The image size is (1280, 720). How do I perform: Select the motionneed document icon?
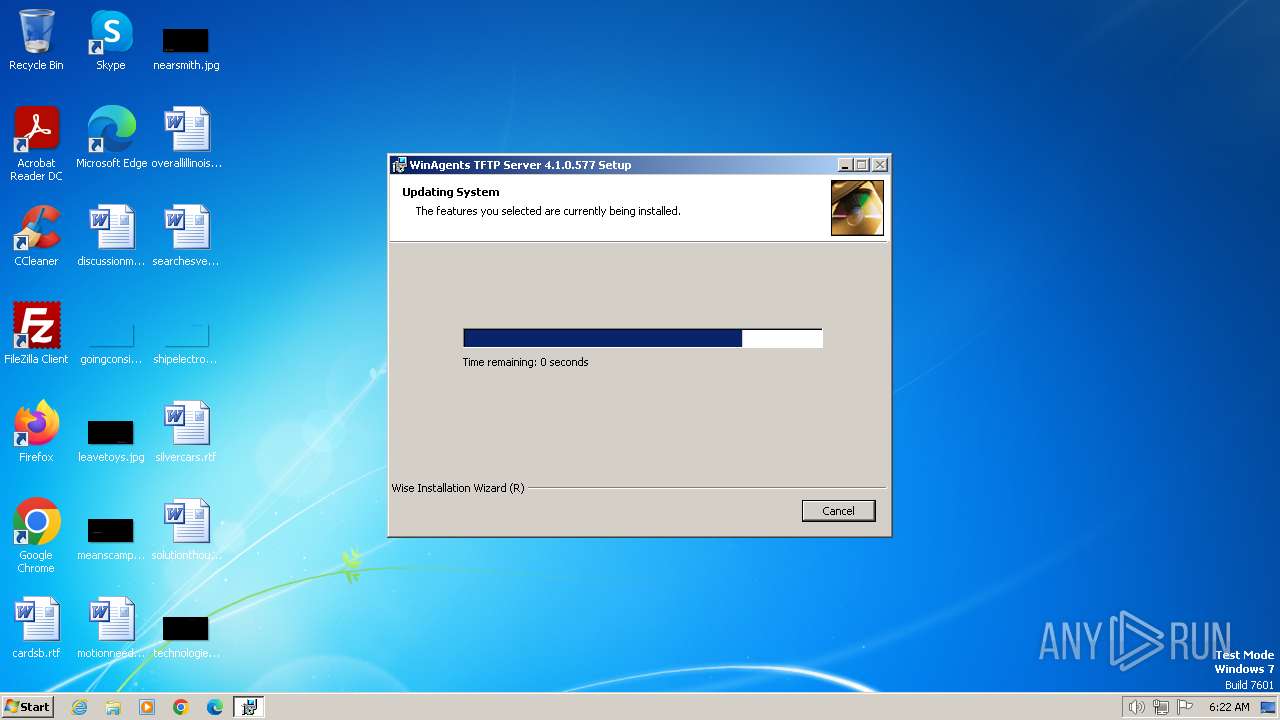111,628
